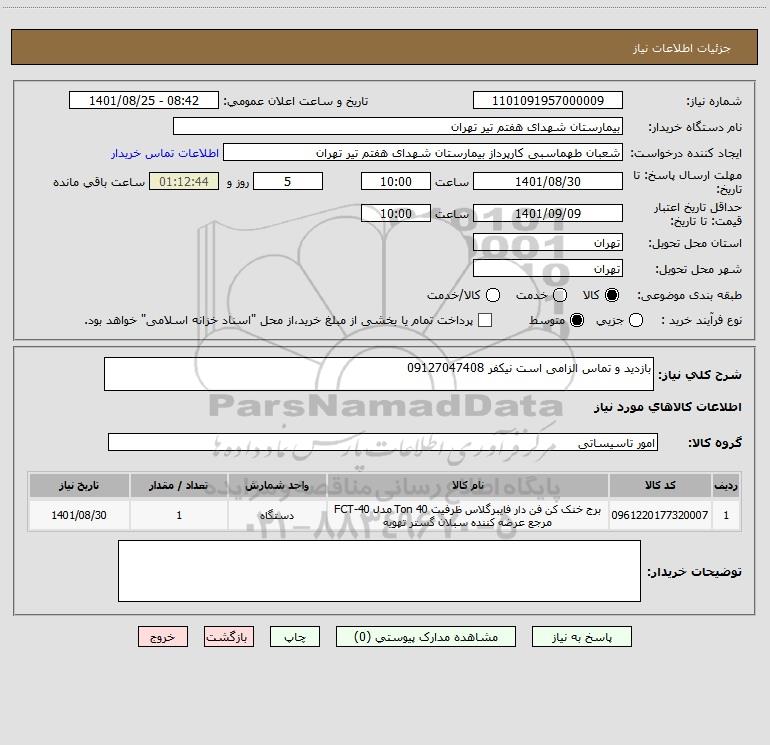Select the کالا/خدمت radio button
770x745 pixels.
pos(493,295)
